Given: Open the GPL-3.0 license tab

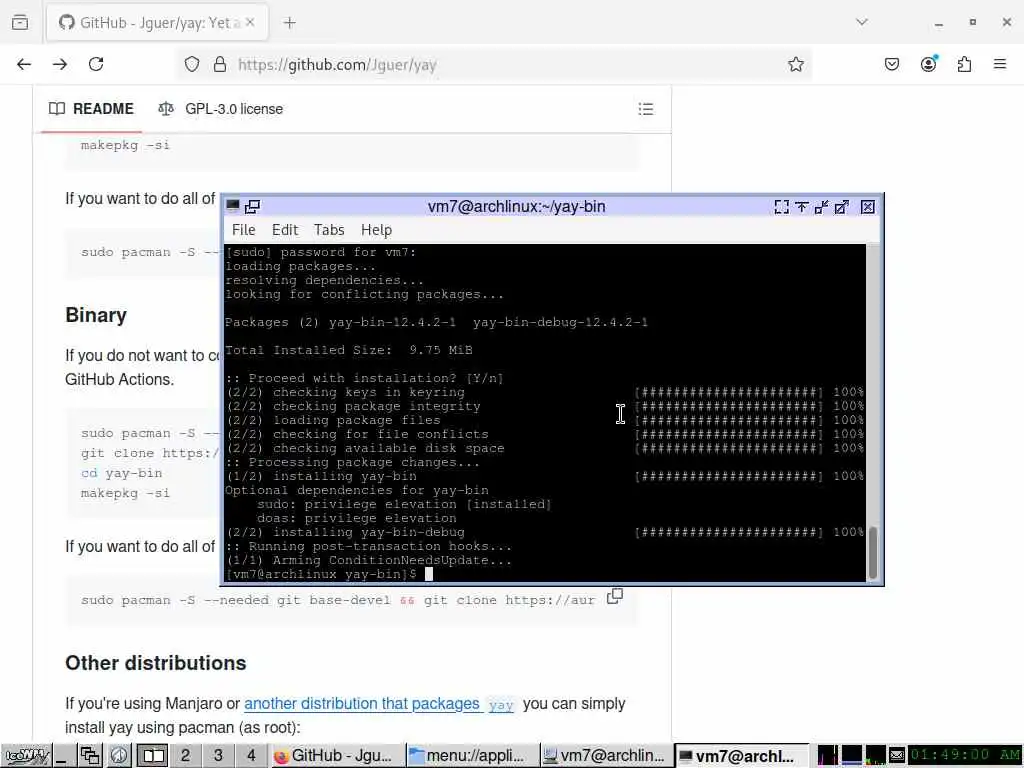Looking at the screenshot, I should 221,109.
